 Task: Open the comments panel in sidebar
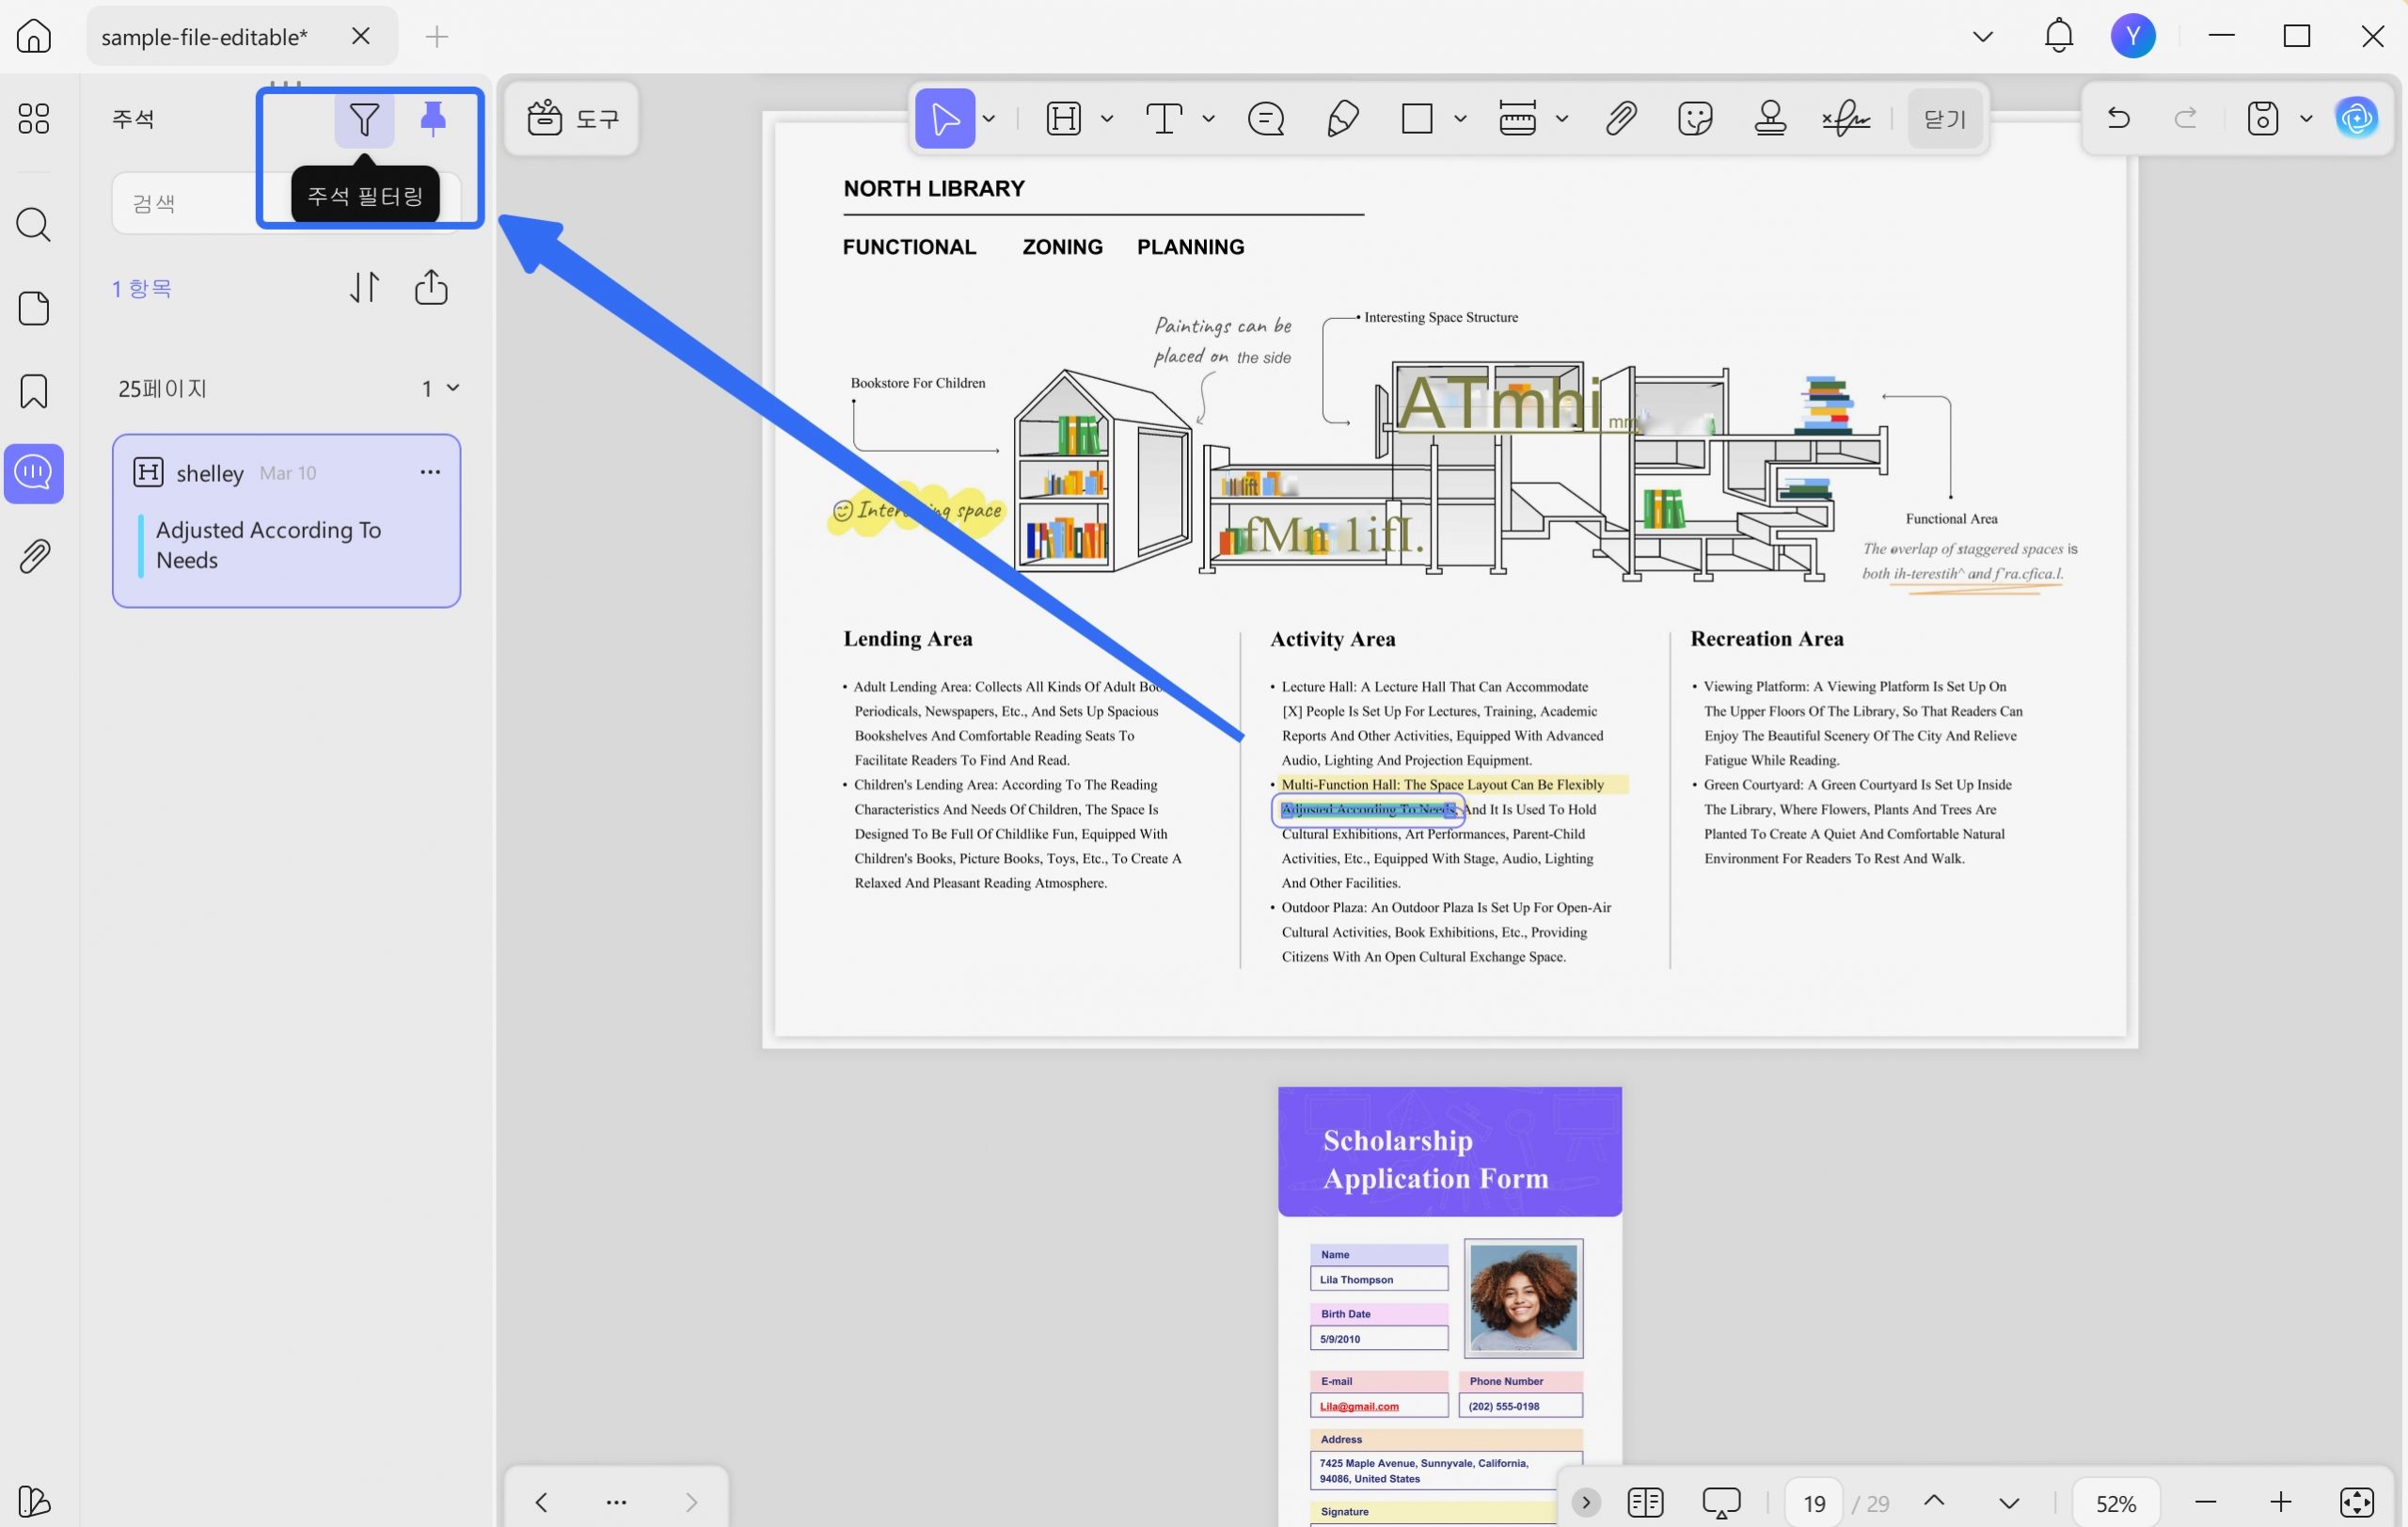click(x=33, y=473)
